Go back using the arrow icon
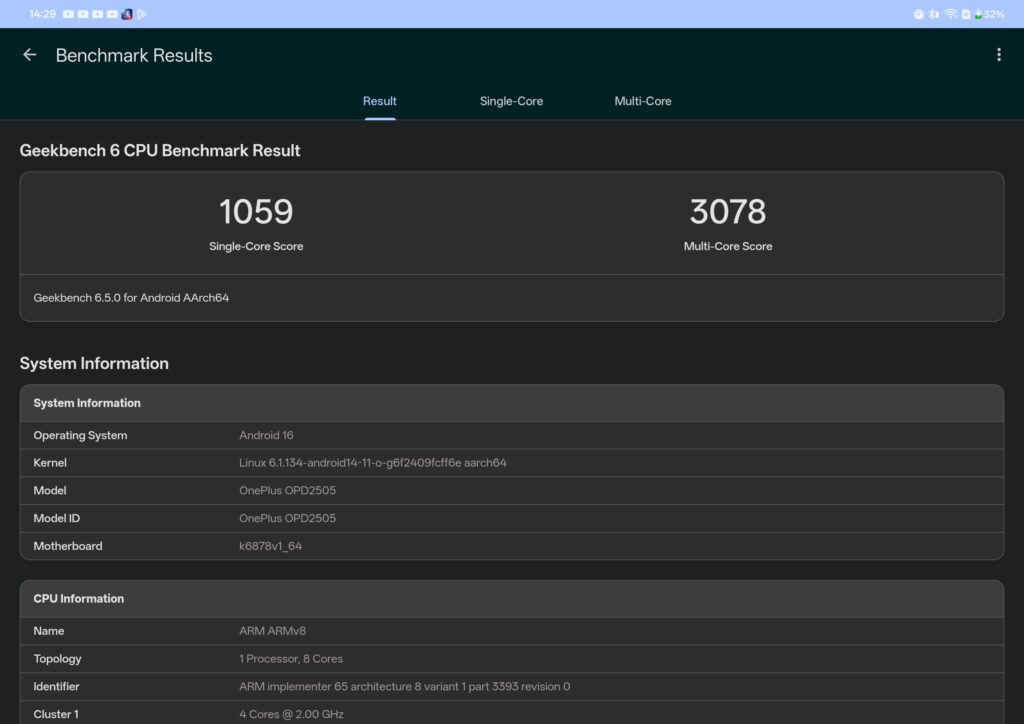The height and width of the screenshot is (724, 1024). pyautogui.click(x=29, y=55)
